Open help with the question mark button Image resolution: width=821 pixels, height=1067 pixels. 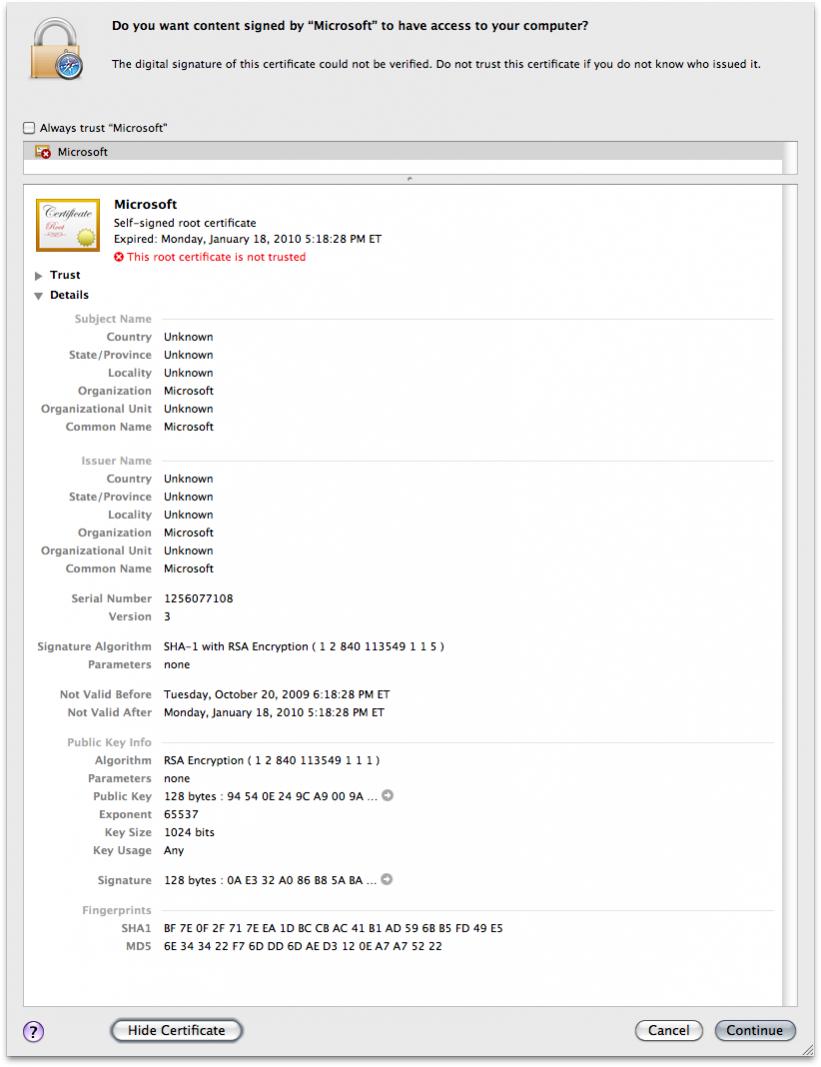click(32, 1031)
